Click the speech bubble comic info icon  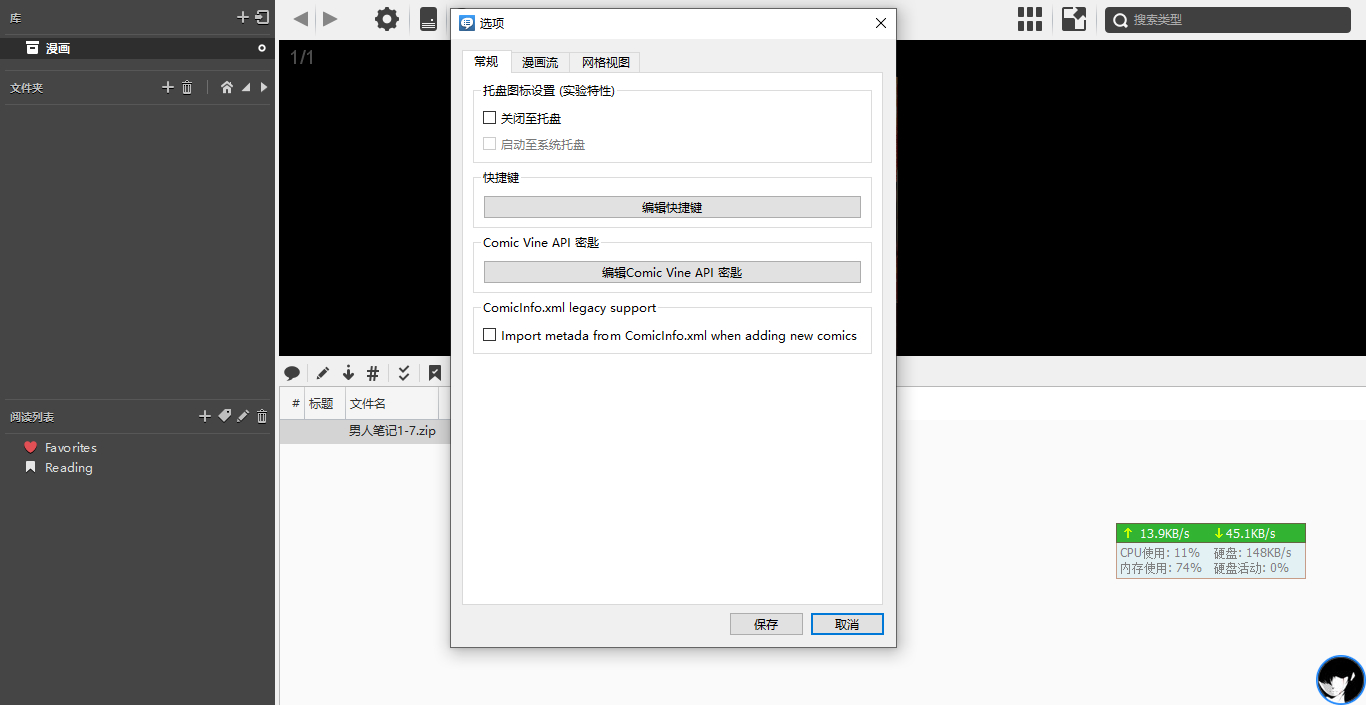click(292, 373)
